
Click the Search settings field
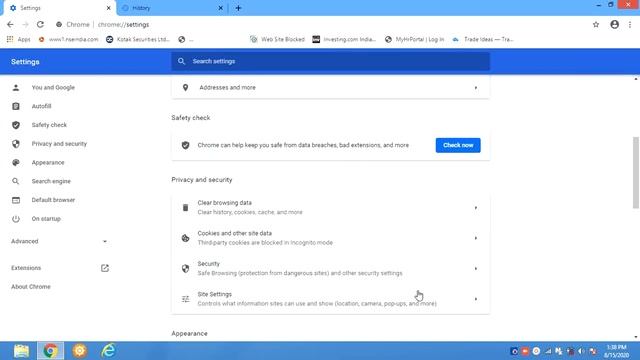331,61
